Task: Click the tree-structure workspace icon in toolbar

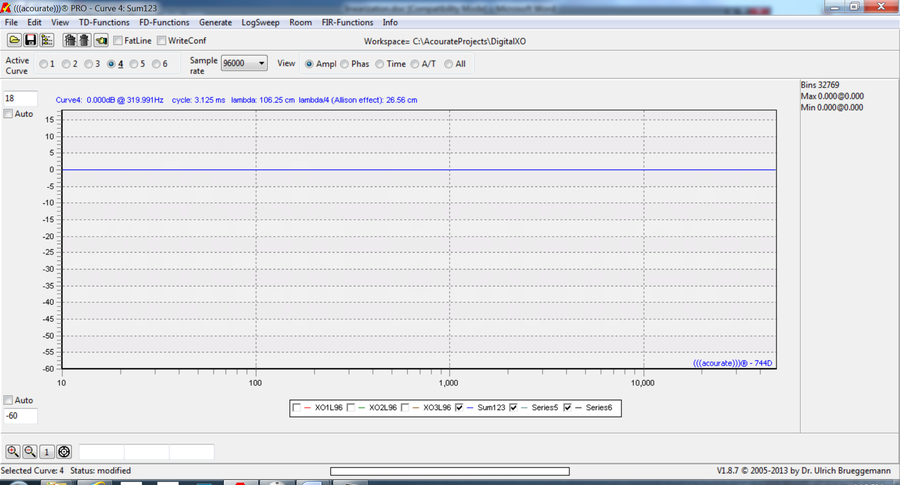Action: 47,40
